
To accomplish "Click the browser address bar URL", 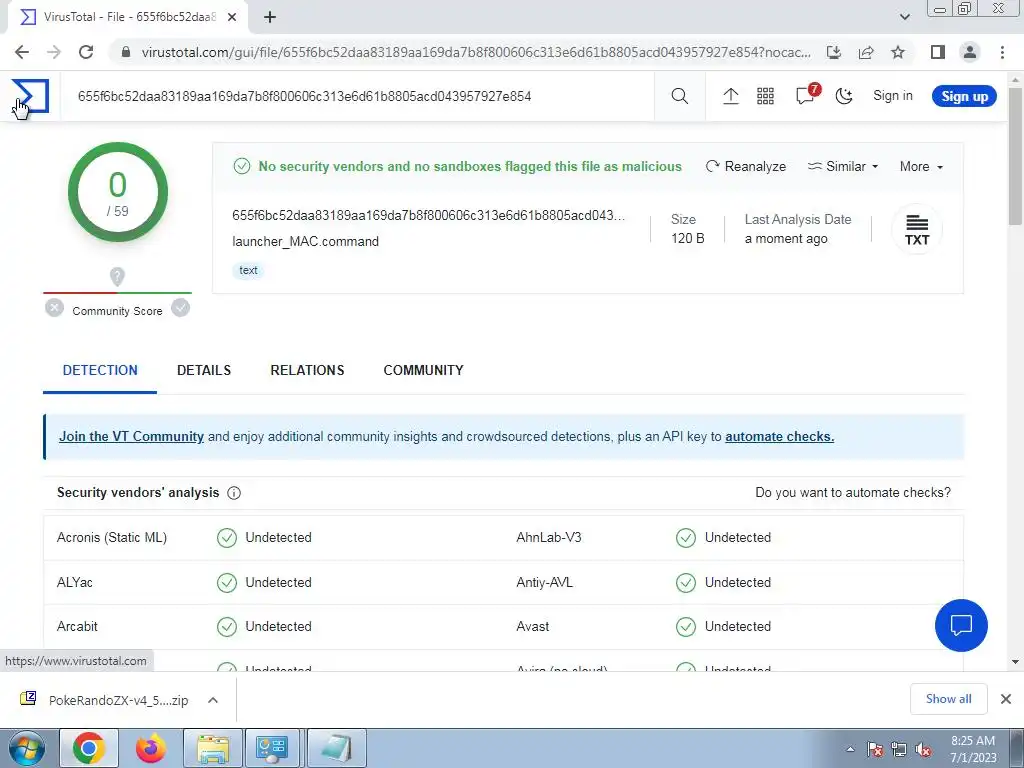I will point(476,52).
